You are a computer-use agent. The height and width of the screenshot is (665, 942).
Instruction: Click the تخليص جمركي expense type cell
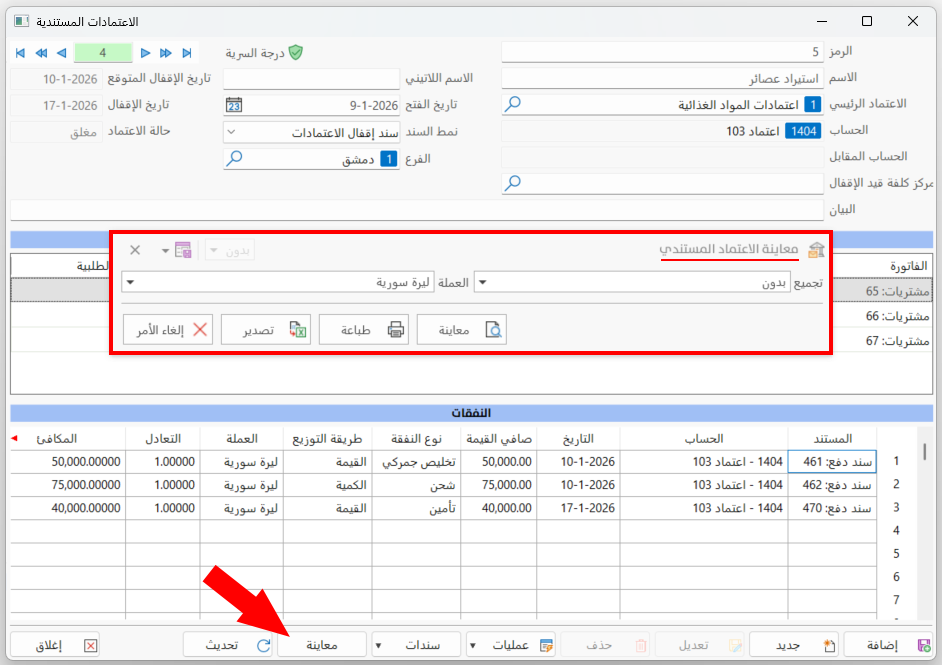416,461
